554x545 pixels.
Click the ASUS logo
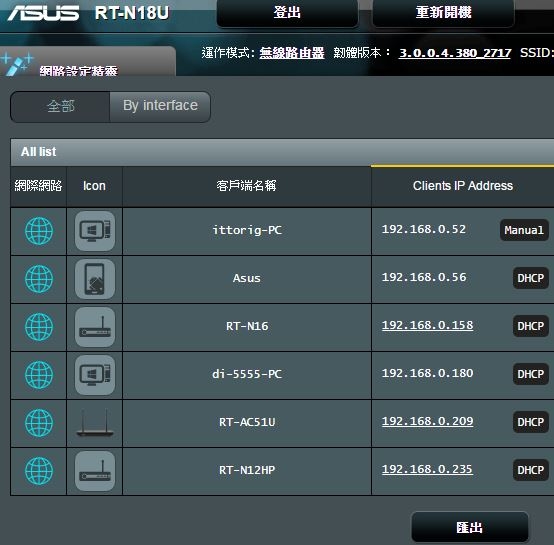point(43,13)
